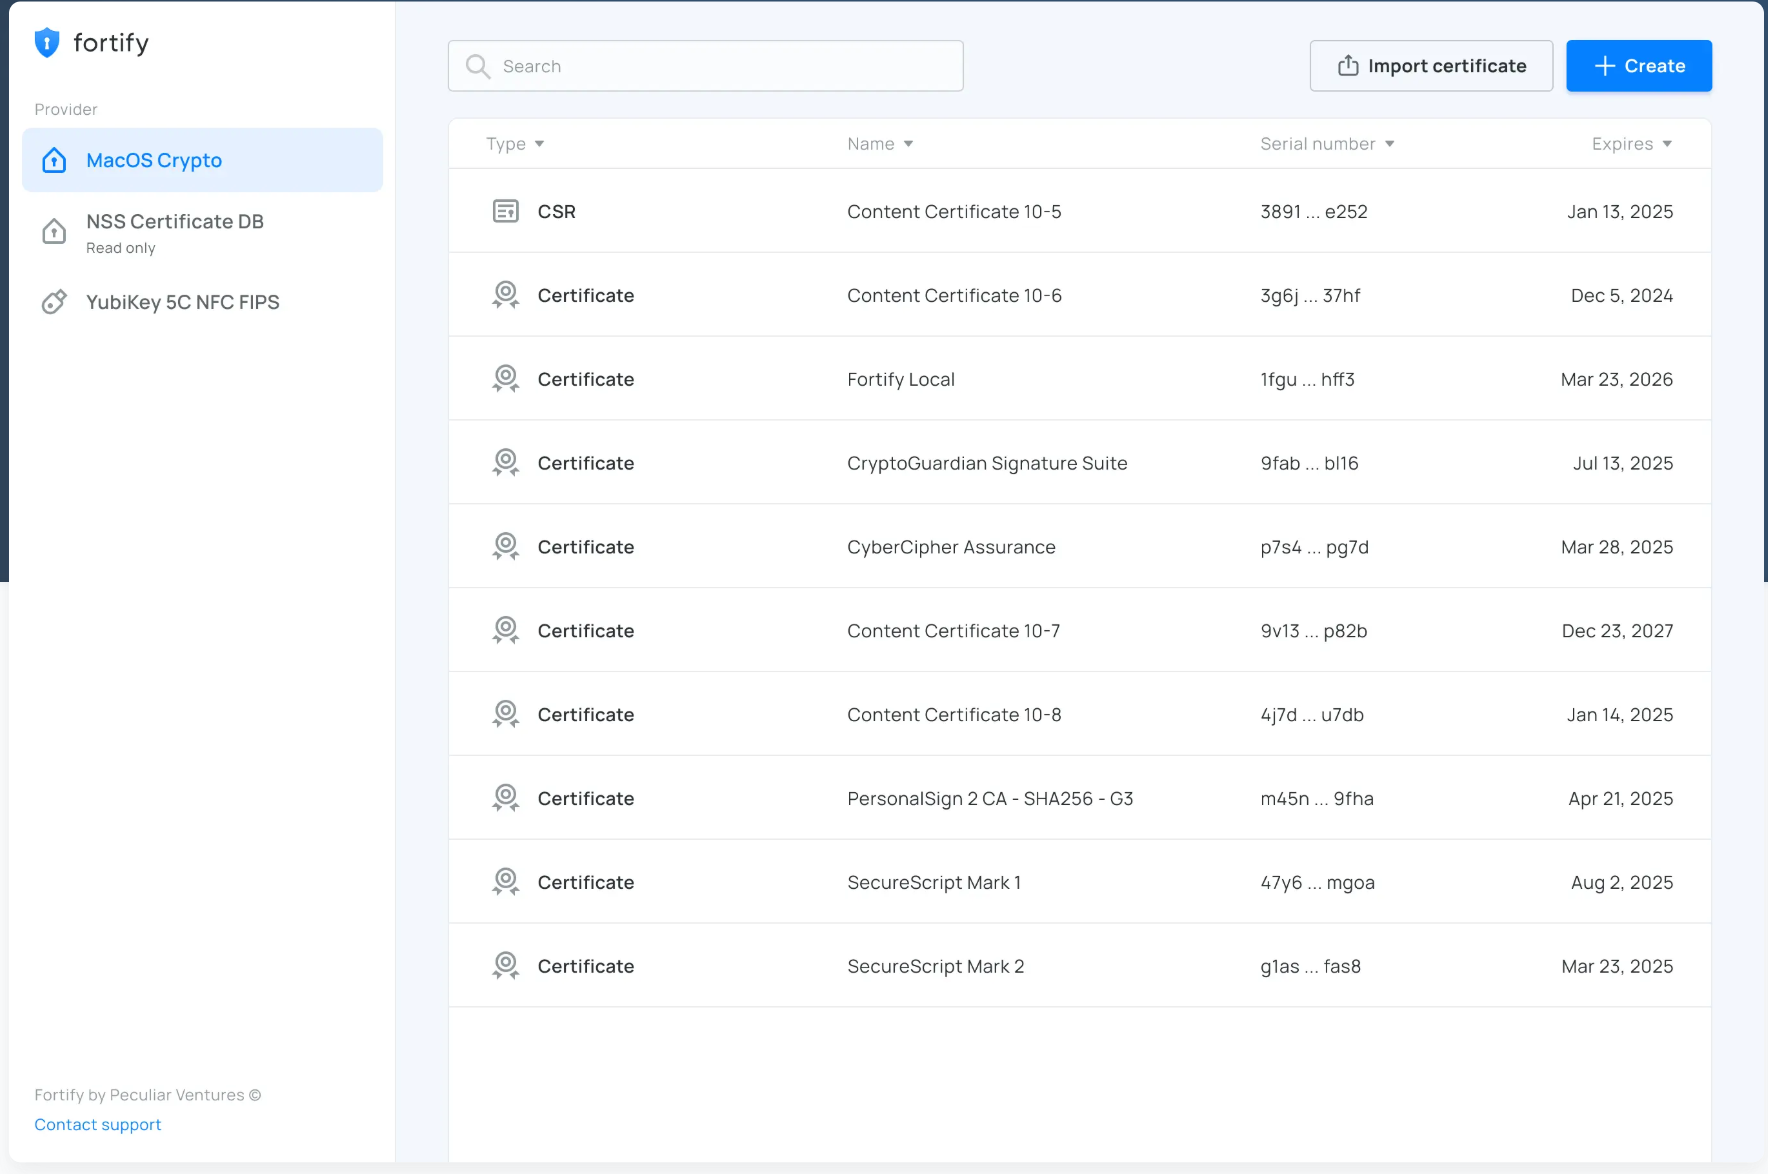Select MacOS Crypto provider
Viewport: 1768px width, 1174px height.
pyautogui.click(x=203, y=160)
